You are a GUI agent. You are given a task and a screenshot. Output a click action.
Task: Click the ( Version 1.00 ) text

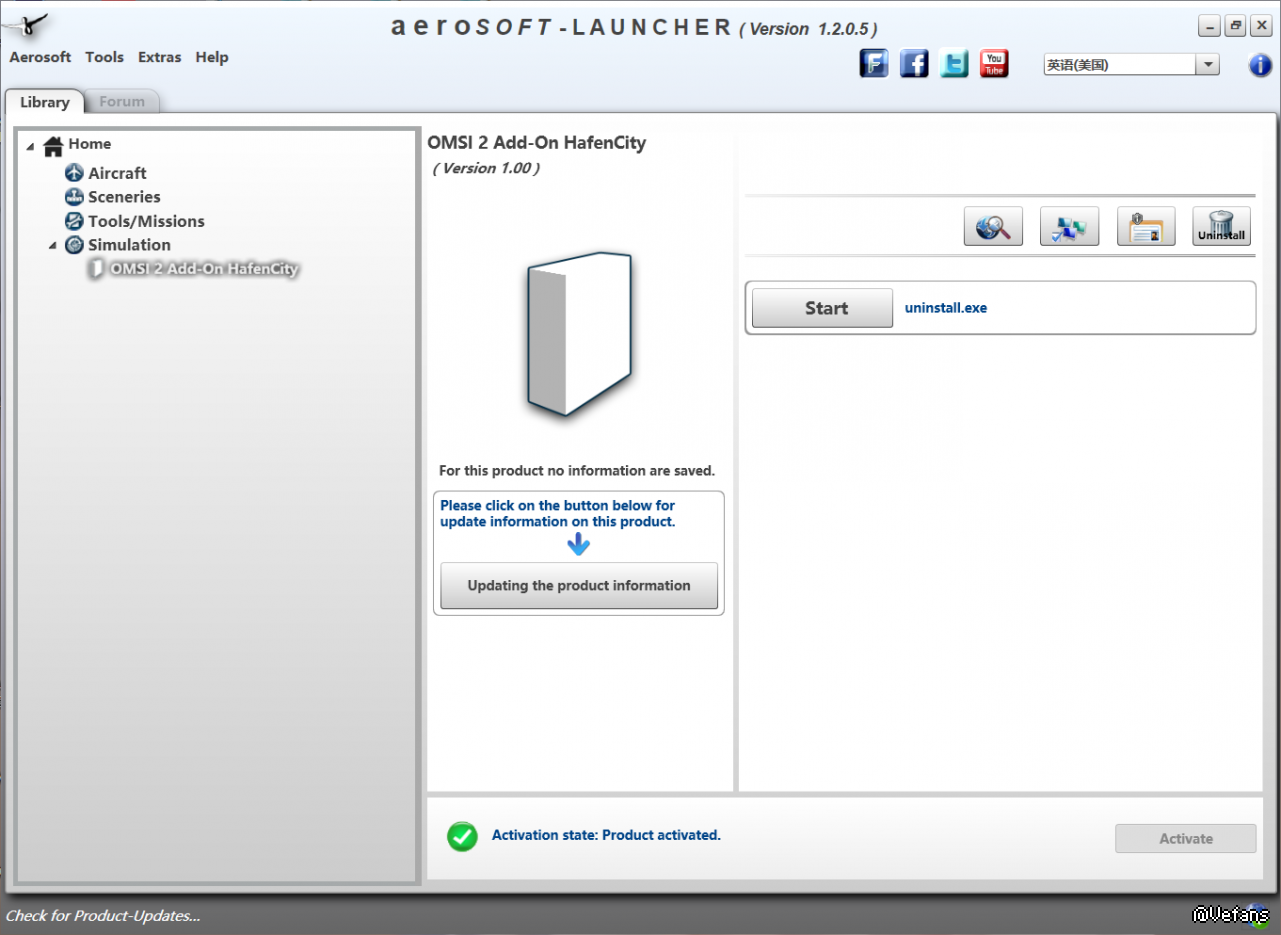pyautogui.click(x=486, y=169)
